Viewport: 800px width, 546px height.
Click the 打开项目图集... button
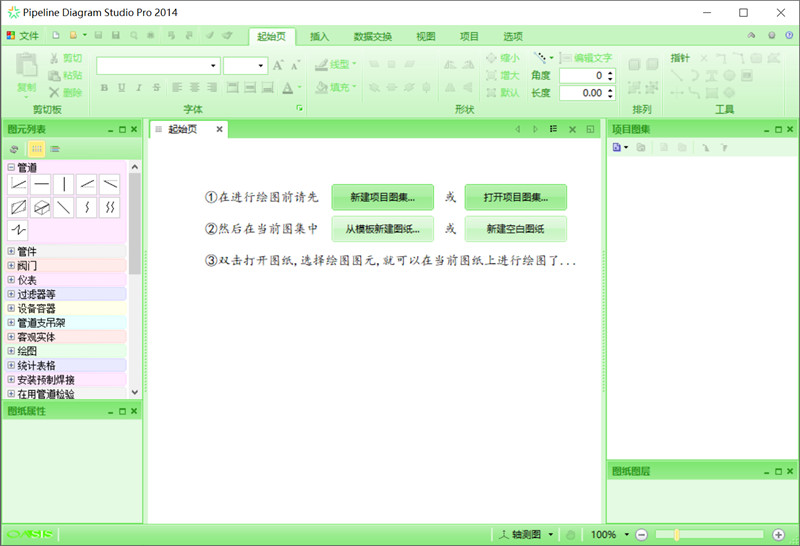point(516,197)
